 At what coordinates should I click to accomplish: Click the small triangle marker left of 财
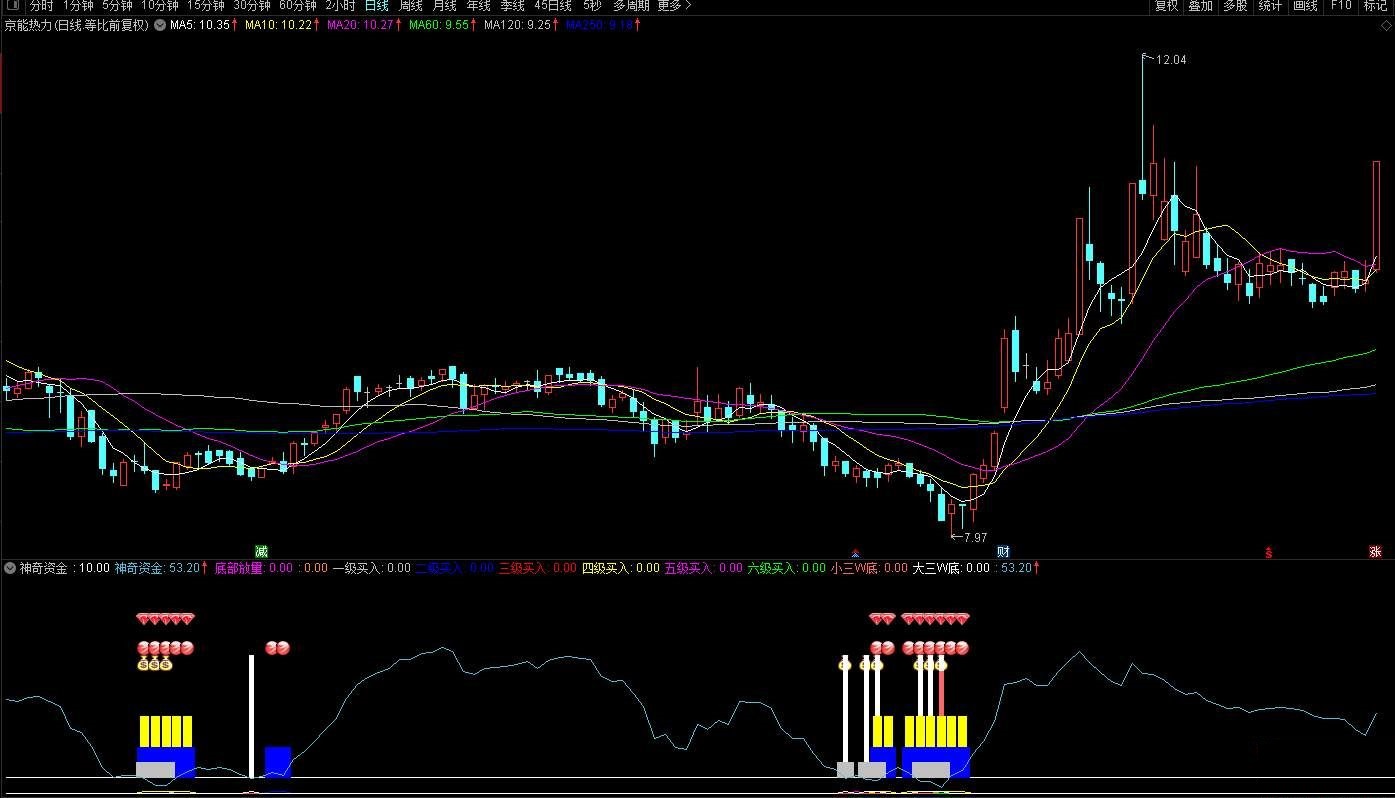click(x=855, y=553)
